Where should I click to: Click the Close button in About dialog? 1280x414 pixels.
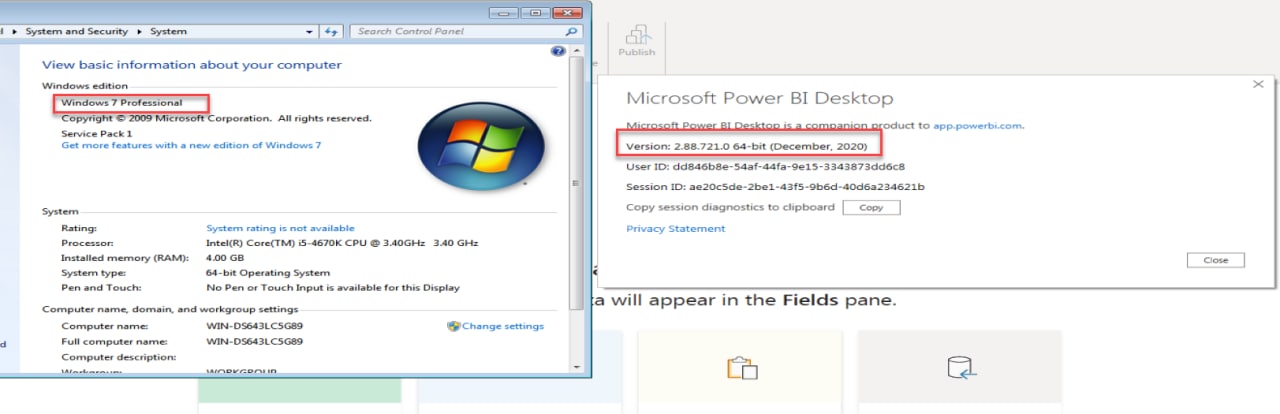coord(1216,260)
